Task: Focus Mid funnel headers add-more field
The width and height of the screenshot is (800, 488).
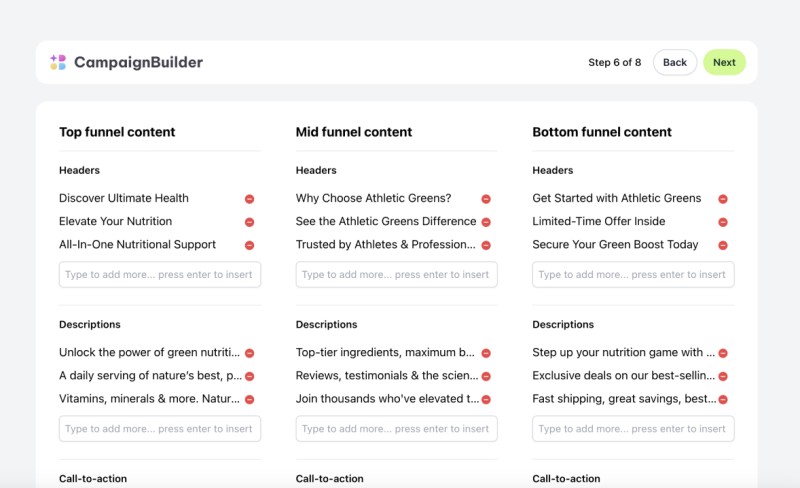Action: (x=396, y=275)
